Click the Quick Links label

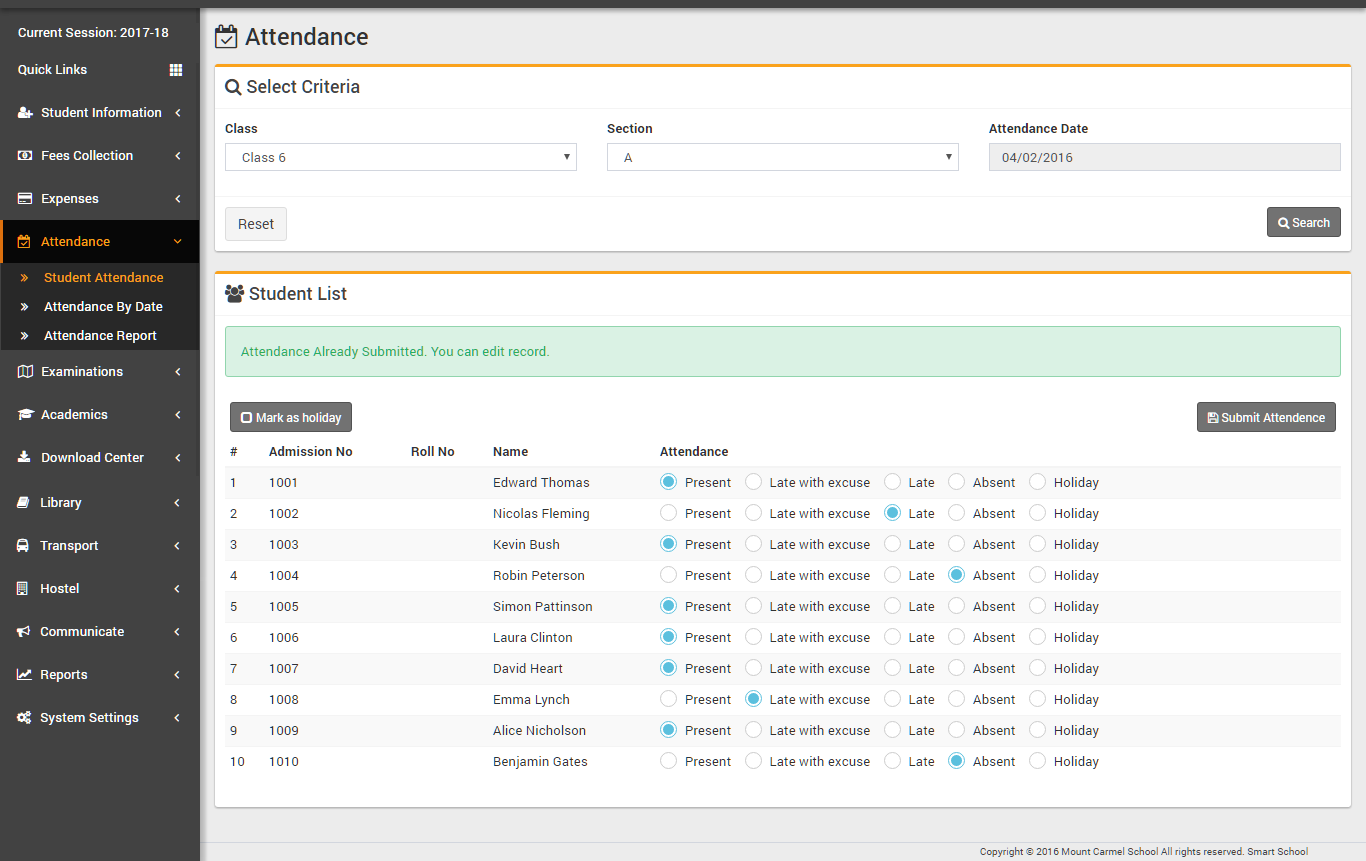click(x=52, y=70)
